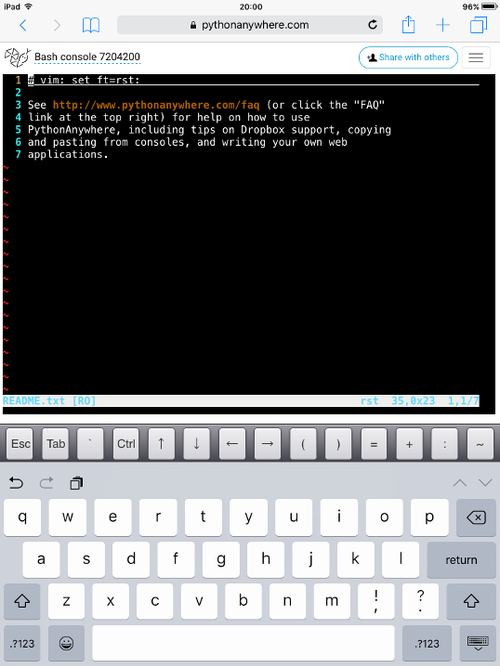The height and width of the screenshot is (666, 500).
Task: Click the rst filetype in status line
Action: 369,401
